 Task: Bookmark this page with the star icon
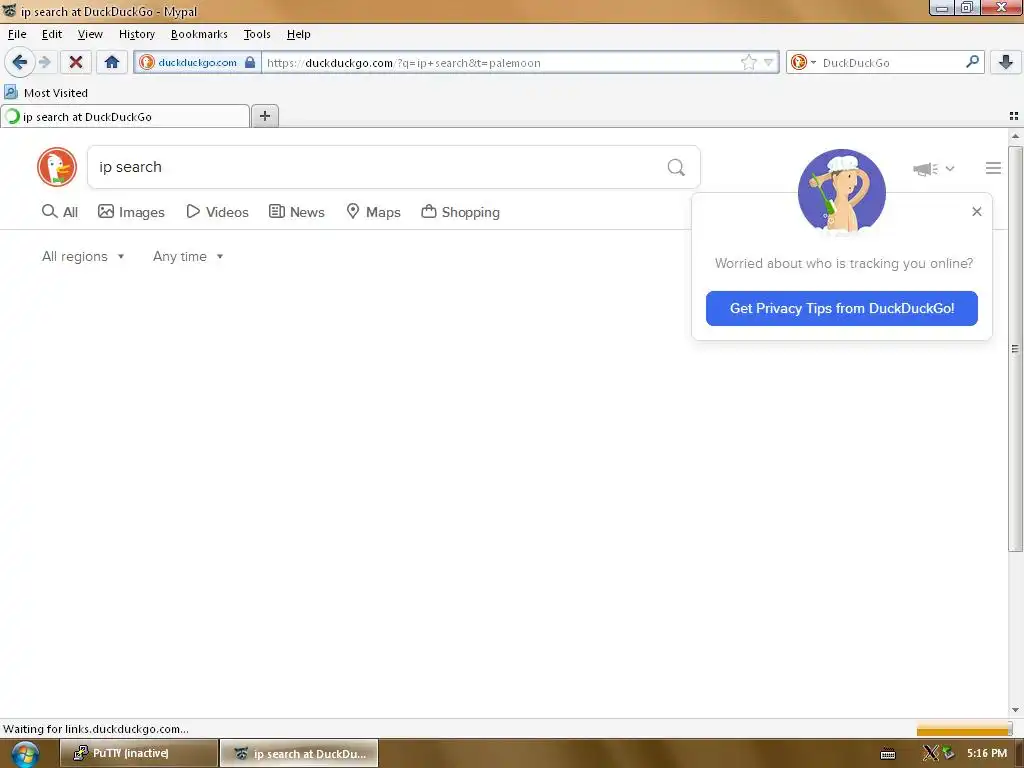click(748, 63)
